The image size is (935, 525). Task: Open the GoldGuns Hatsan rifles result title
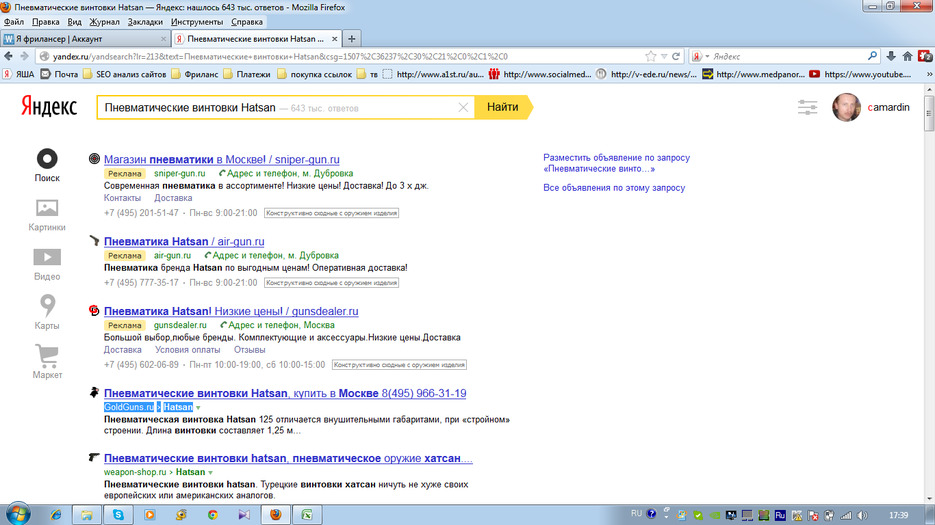(285, 393)
